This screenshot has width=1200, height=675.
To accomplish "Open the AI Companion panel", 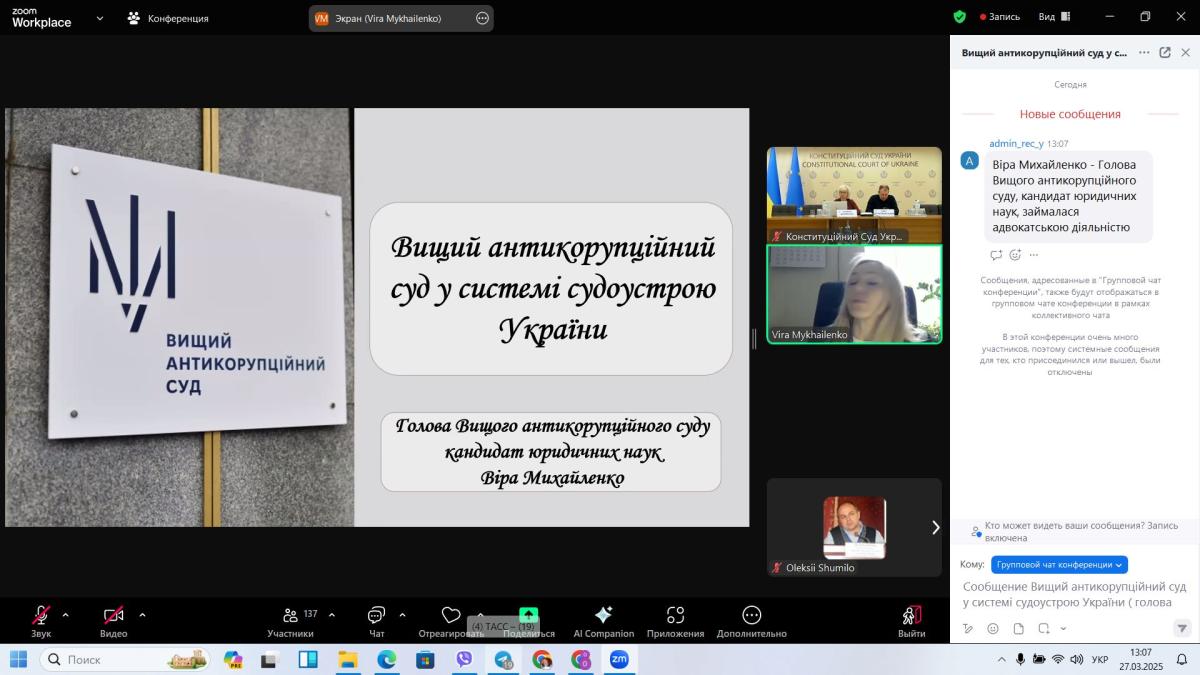I will (x=603, y=620).
